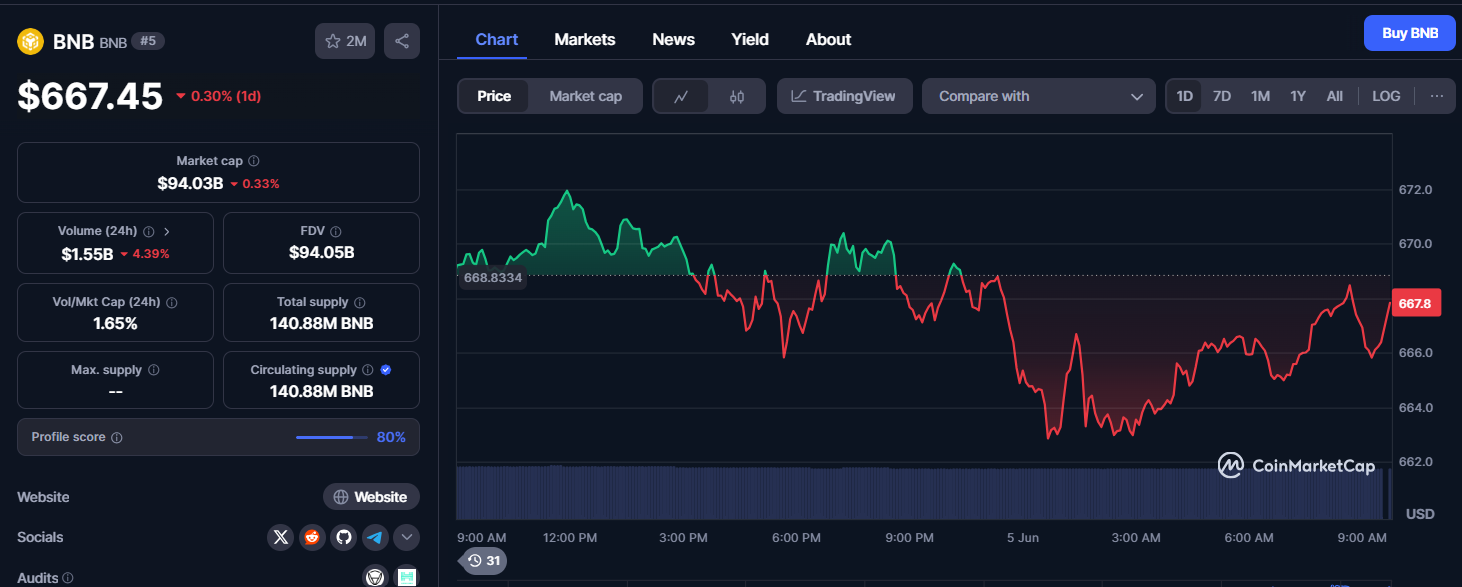Switch to the Chart tab
Viewport: 1462px width, 587px height.
click(x=497, y=39)
